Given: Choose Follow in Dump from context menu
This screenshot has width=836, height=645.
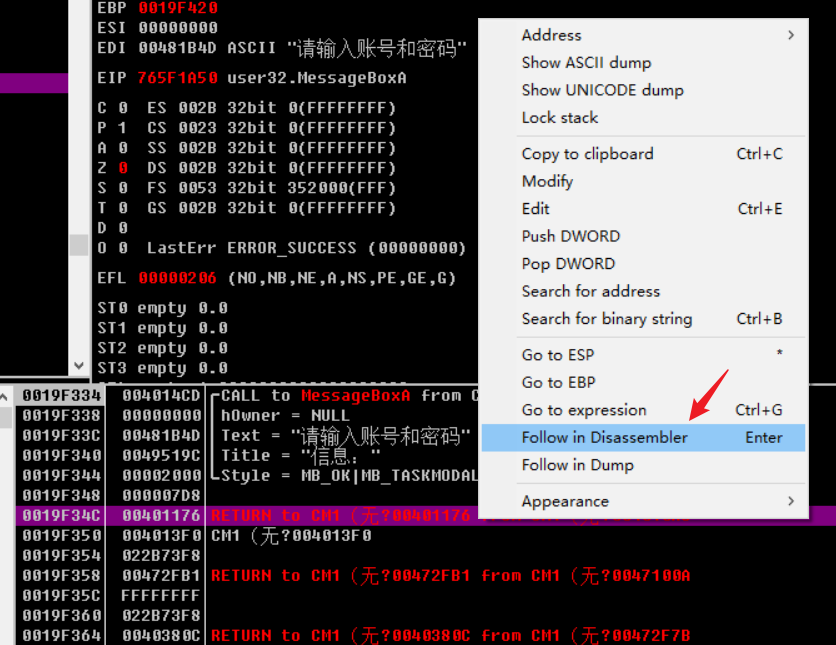Looking at the screenshot, I should coord(577,465).
